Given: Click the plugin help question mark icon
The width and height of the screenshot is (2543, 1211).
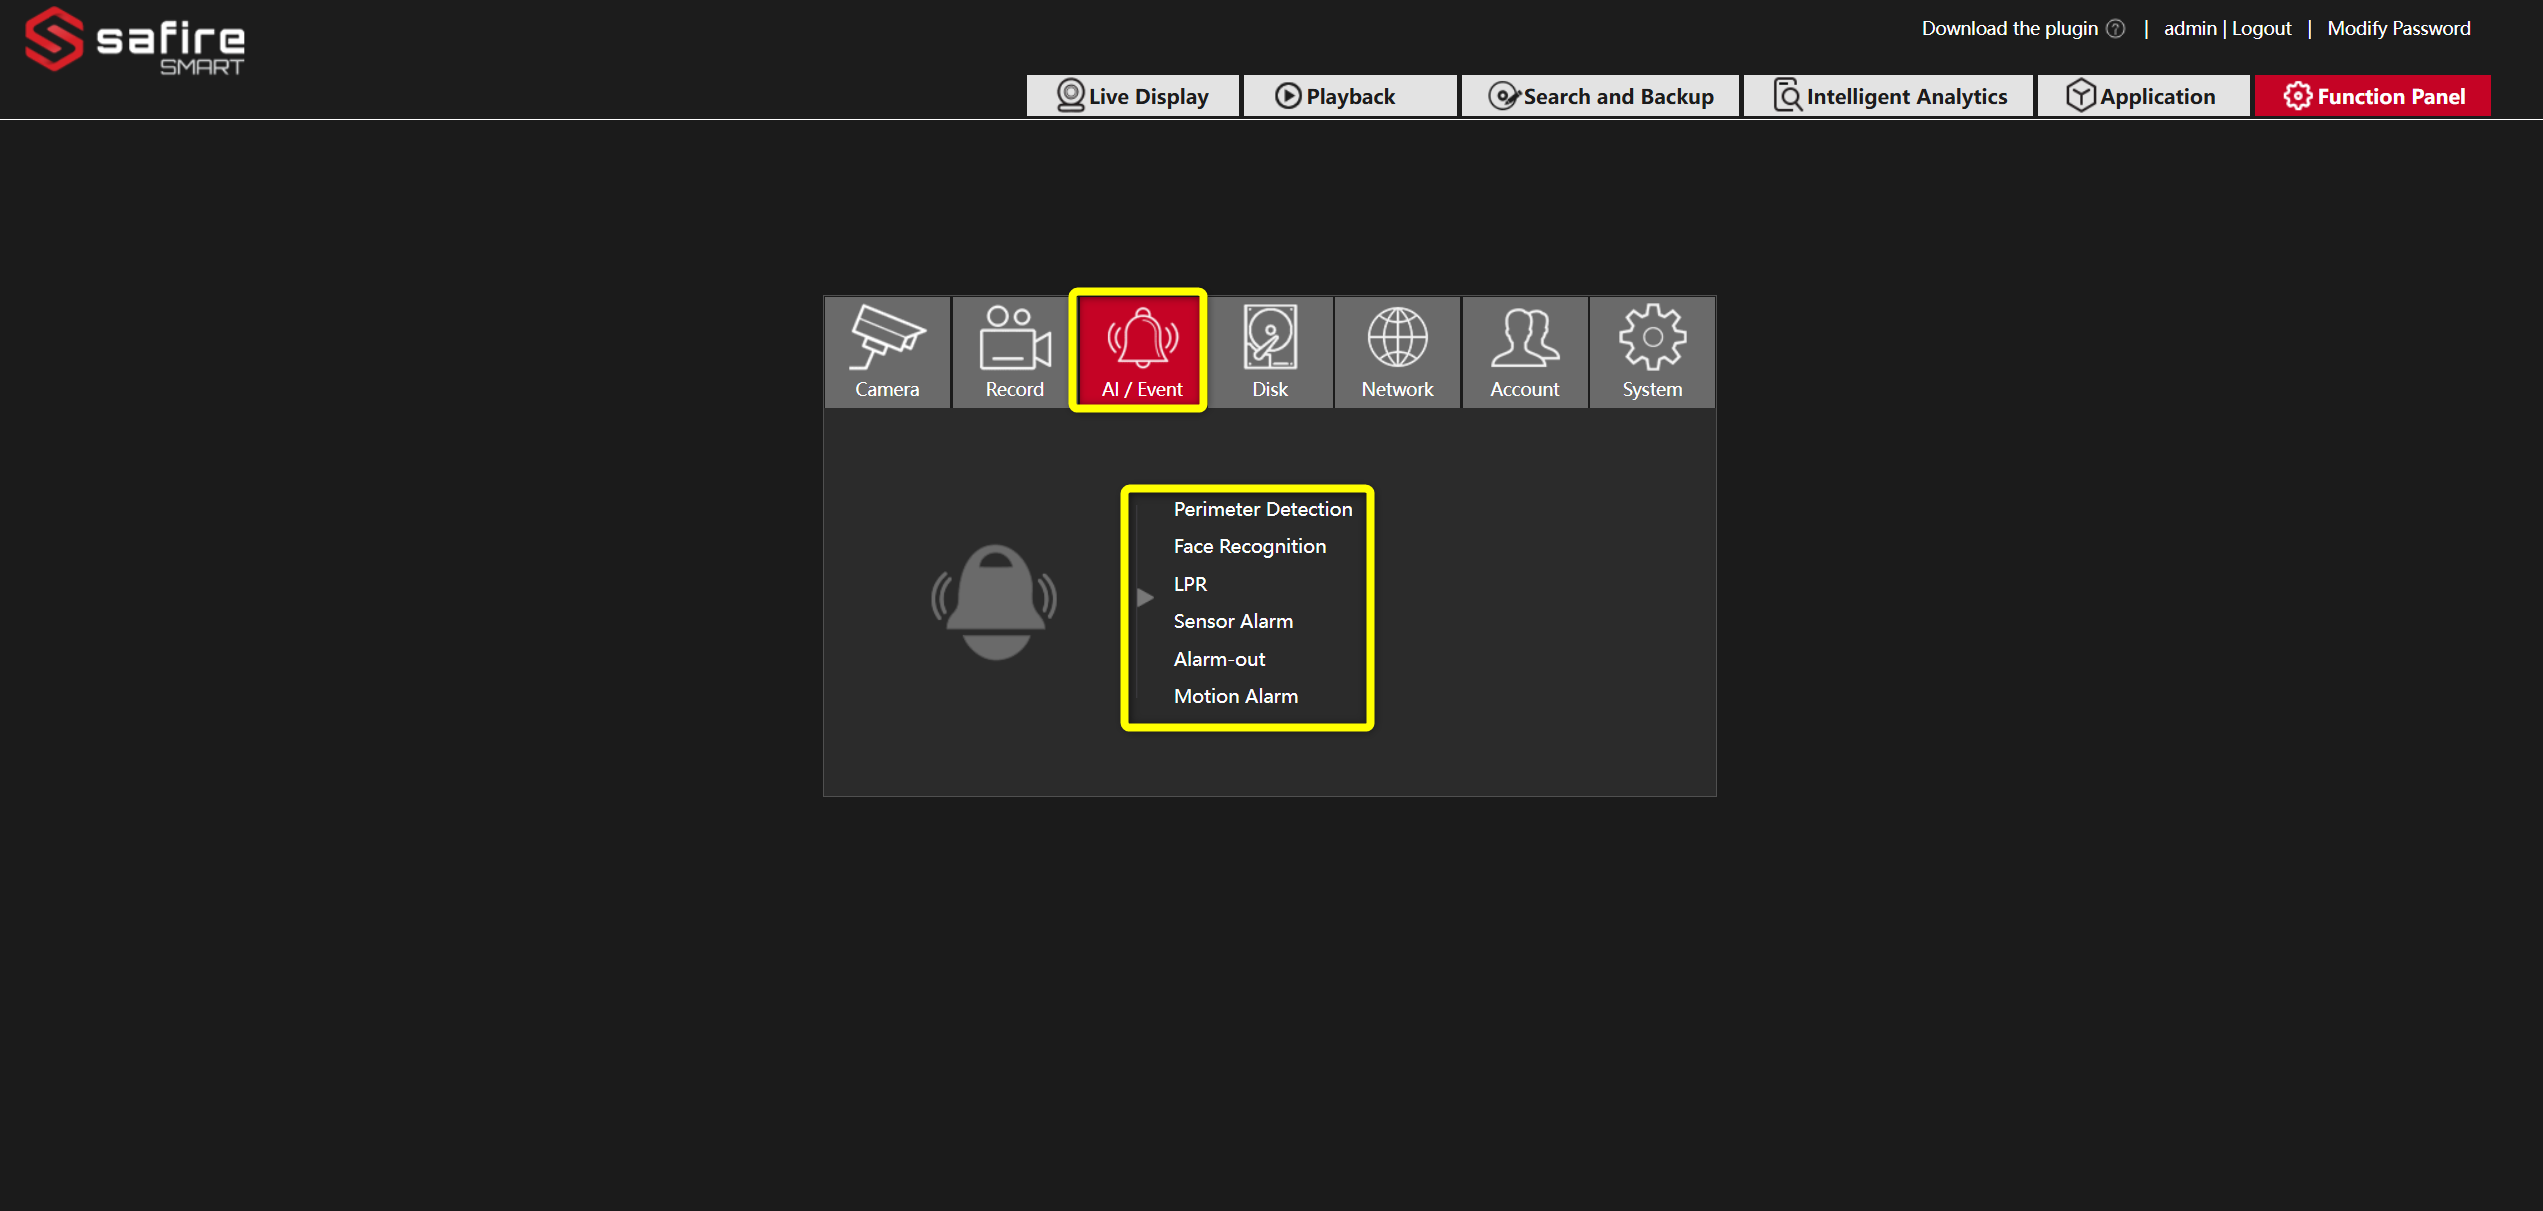Looking at the screenshot, I should pyautogui.click(x=2116, y=29).
